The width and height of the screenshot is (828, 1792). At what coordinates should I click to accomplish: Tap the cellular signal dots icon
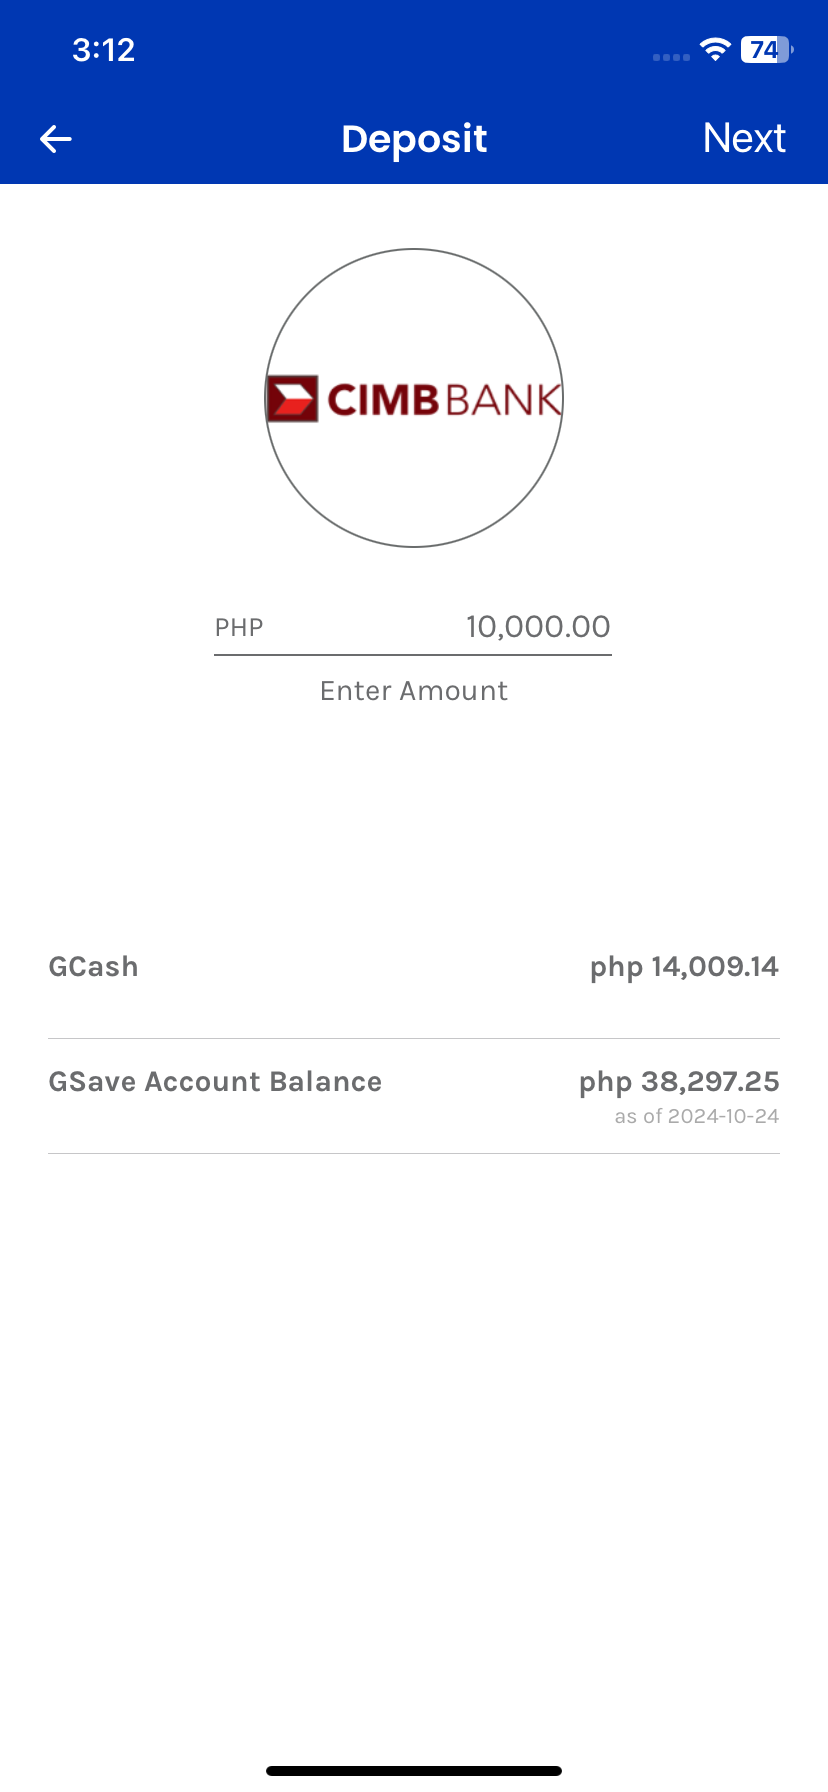coord(671,57)
